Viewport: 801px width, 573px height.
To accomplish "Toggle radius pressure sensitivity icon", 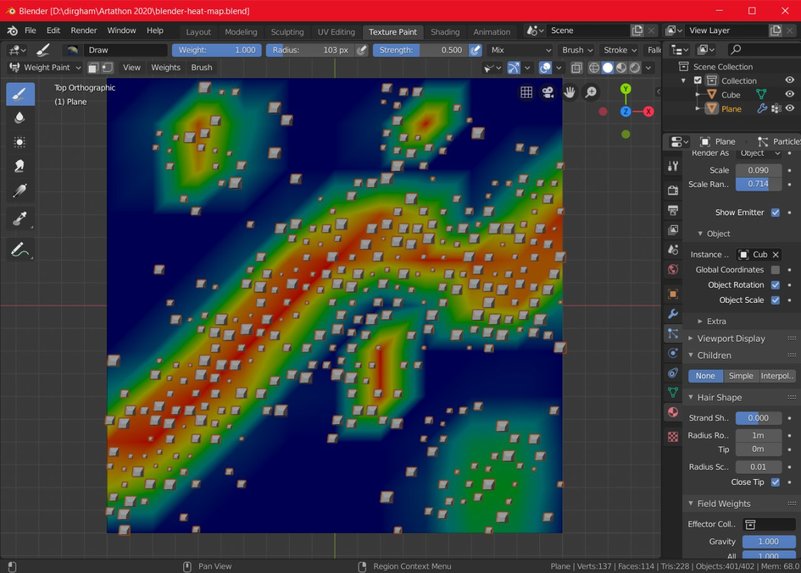I will pos(362,50).
